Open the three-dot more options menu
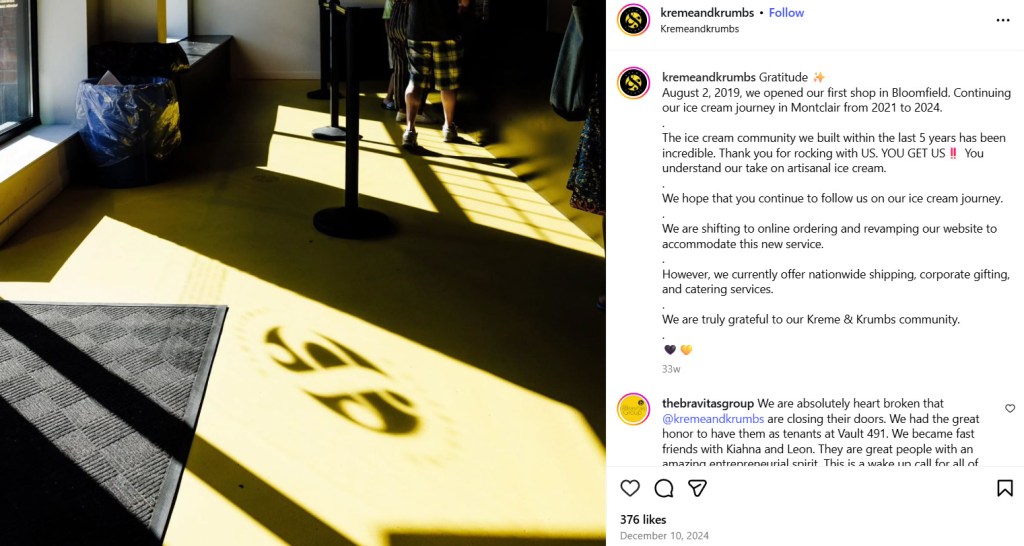1024x546 pixels. [1003, 20]
